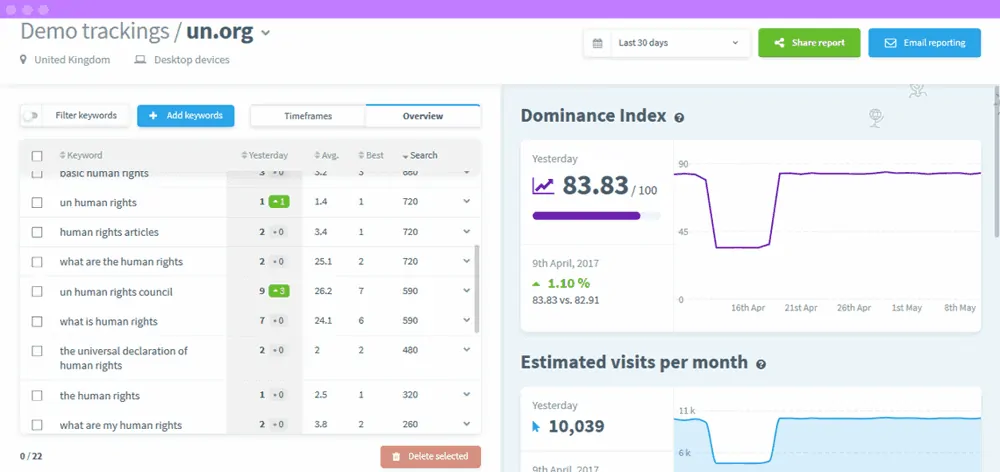Select checkbox for the human rights row
Image resolution: width=1000 pixels, height=472 pixels.
[37, 395]
